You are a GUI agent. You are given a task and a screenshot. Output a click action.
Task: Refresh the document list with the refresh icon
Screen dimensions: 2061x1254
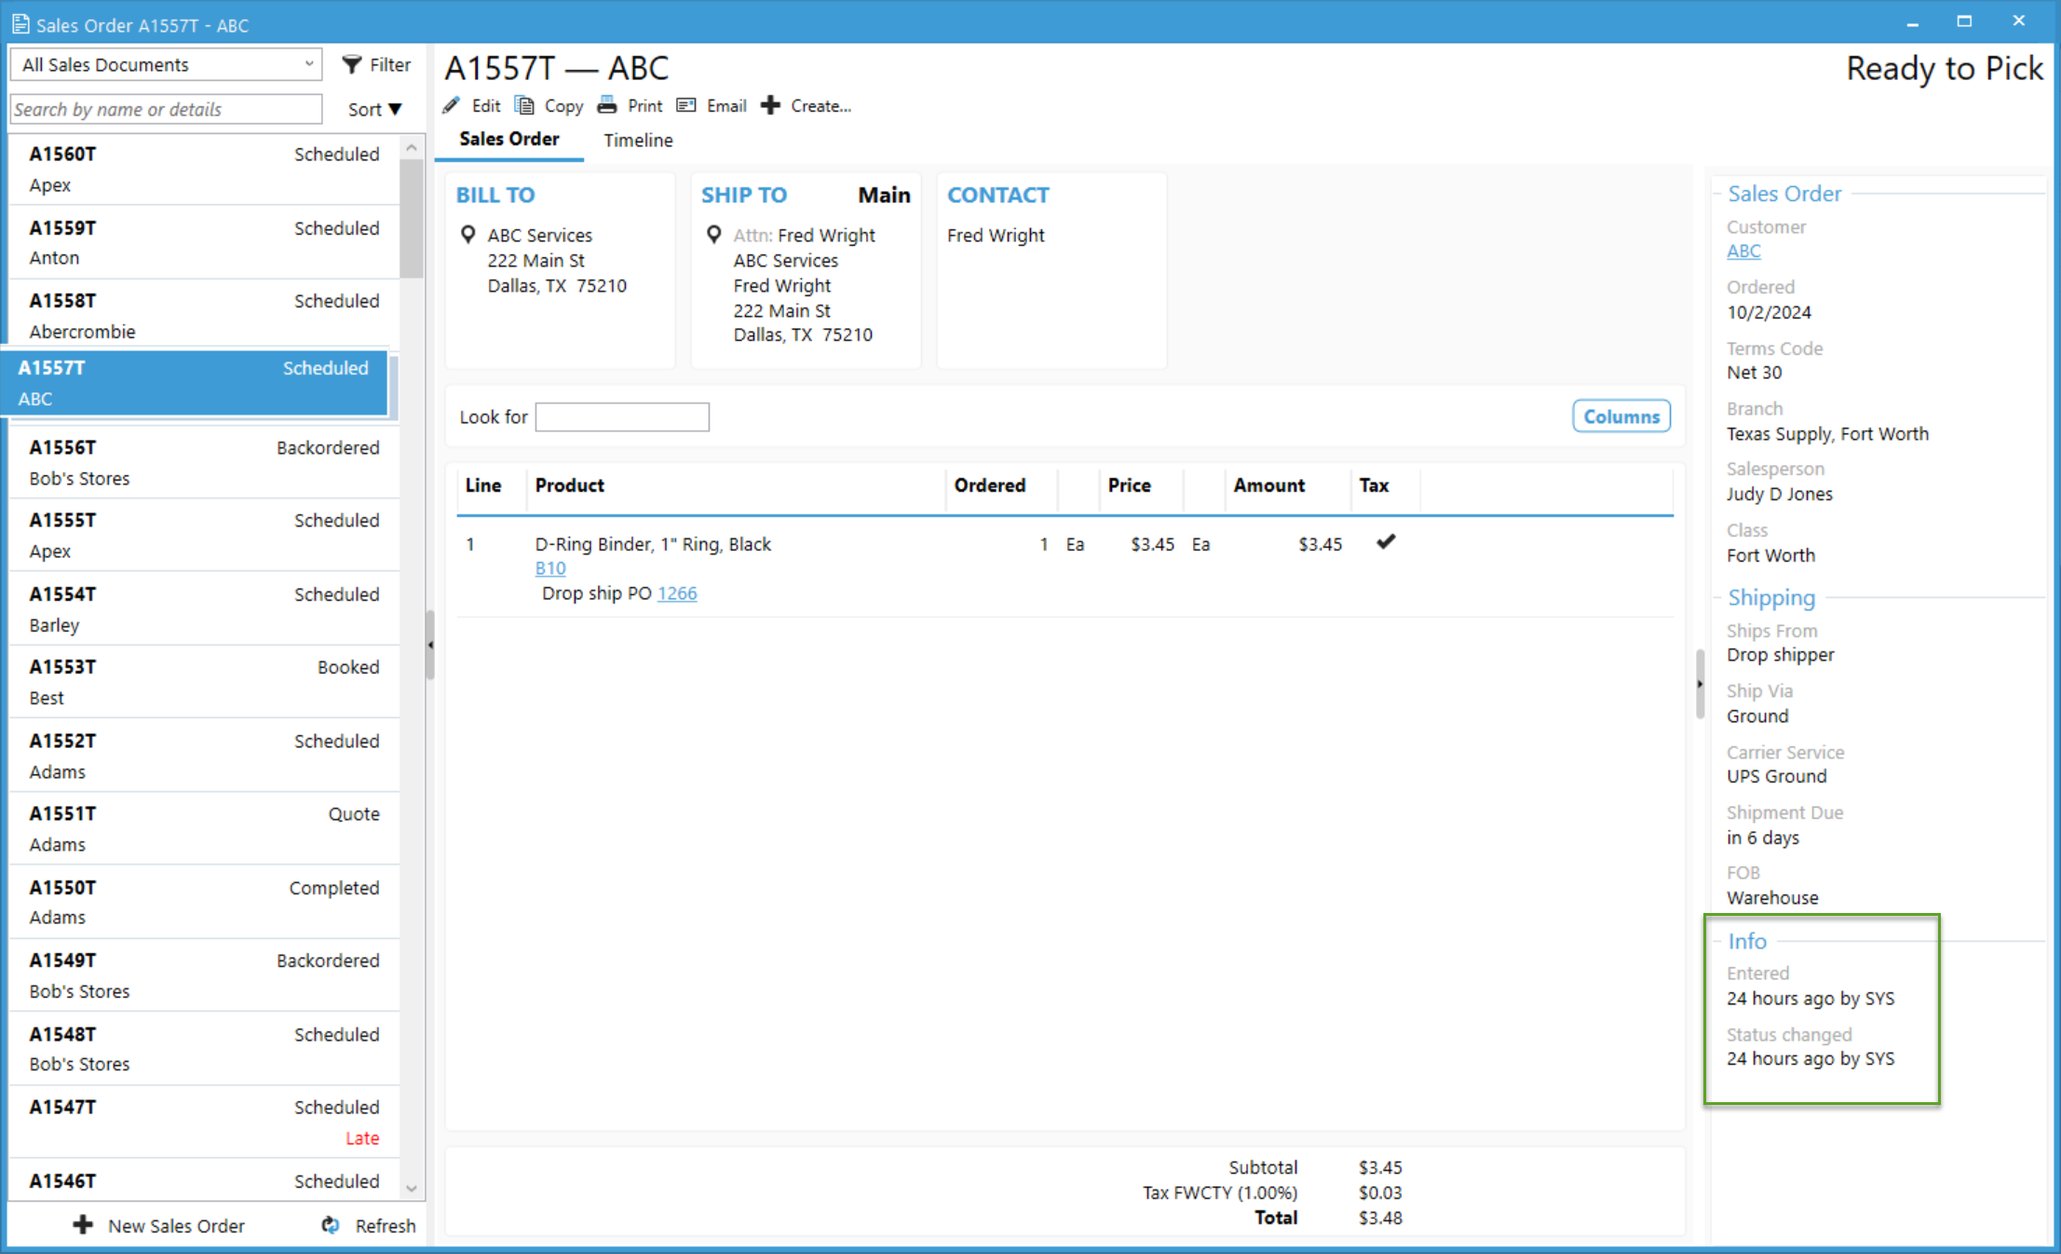330,1225
